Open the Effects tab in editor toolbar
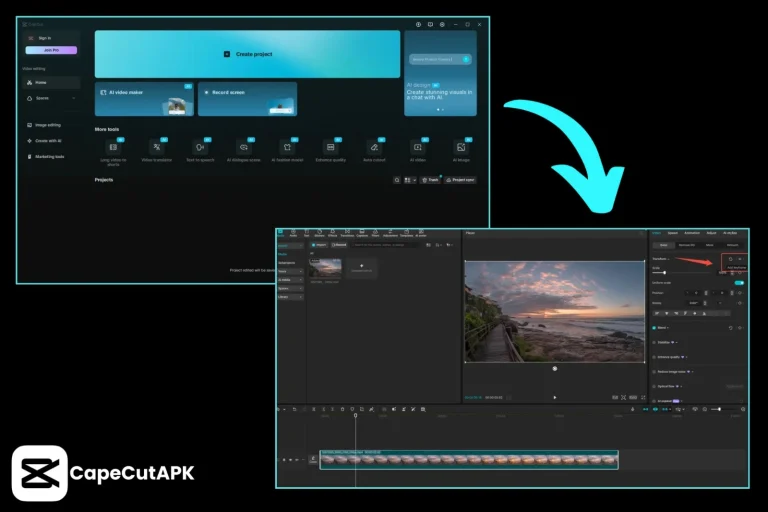Viewport: 768px width, 512px height. tap(333, 233)
